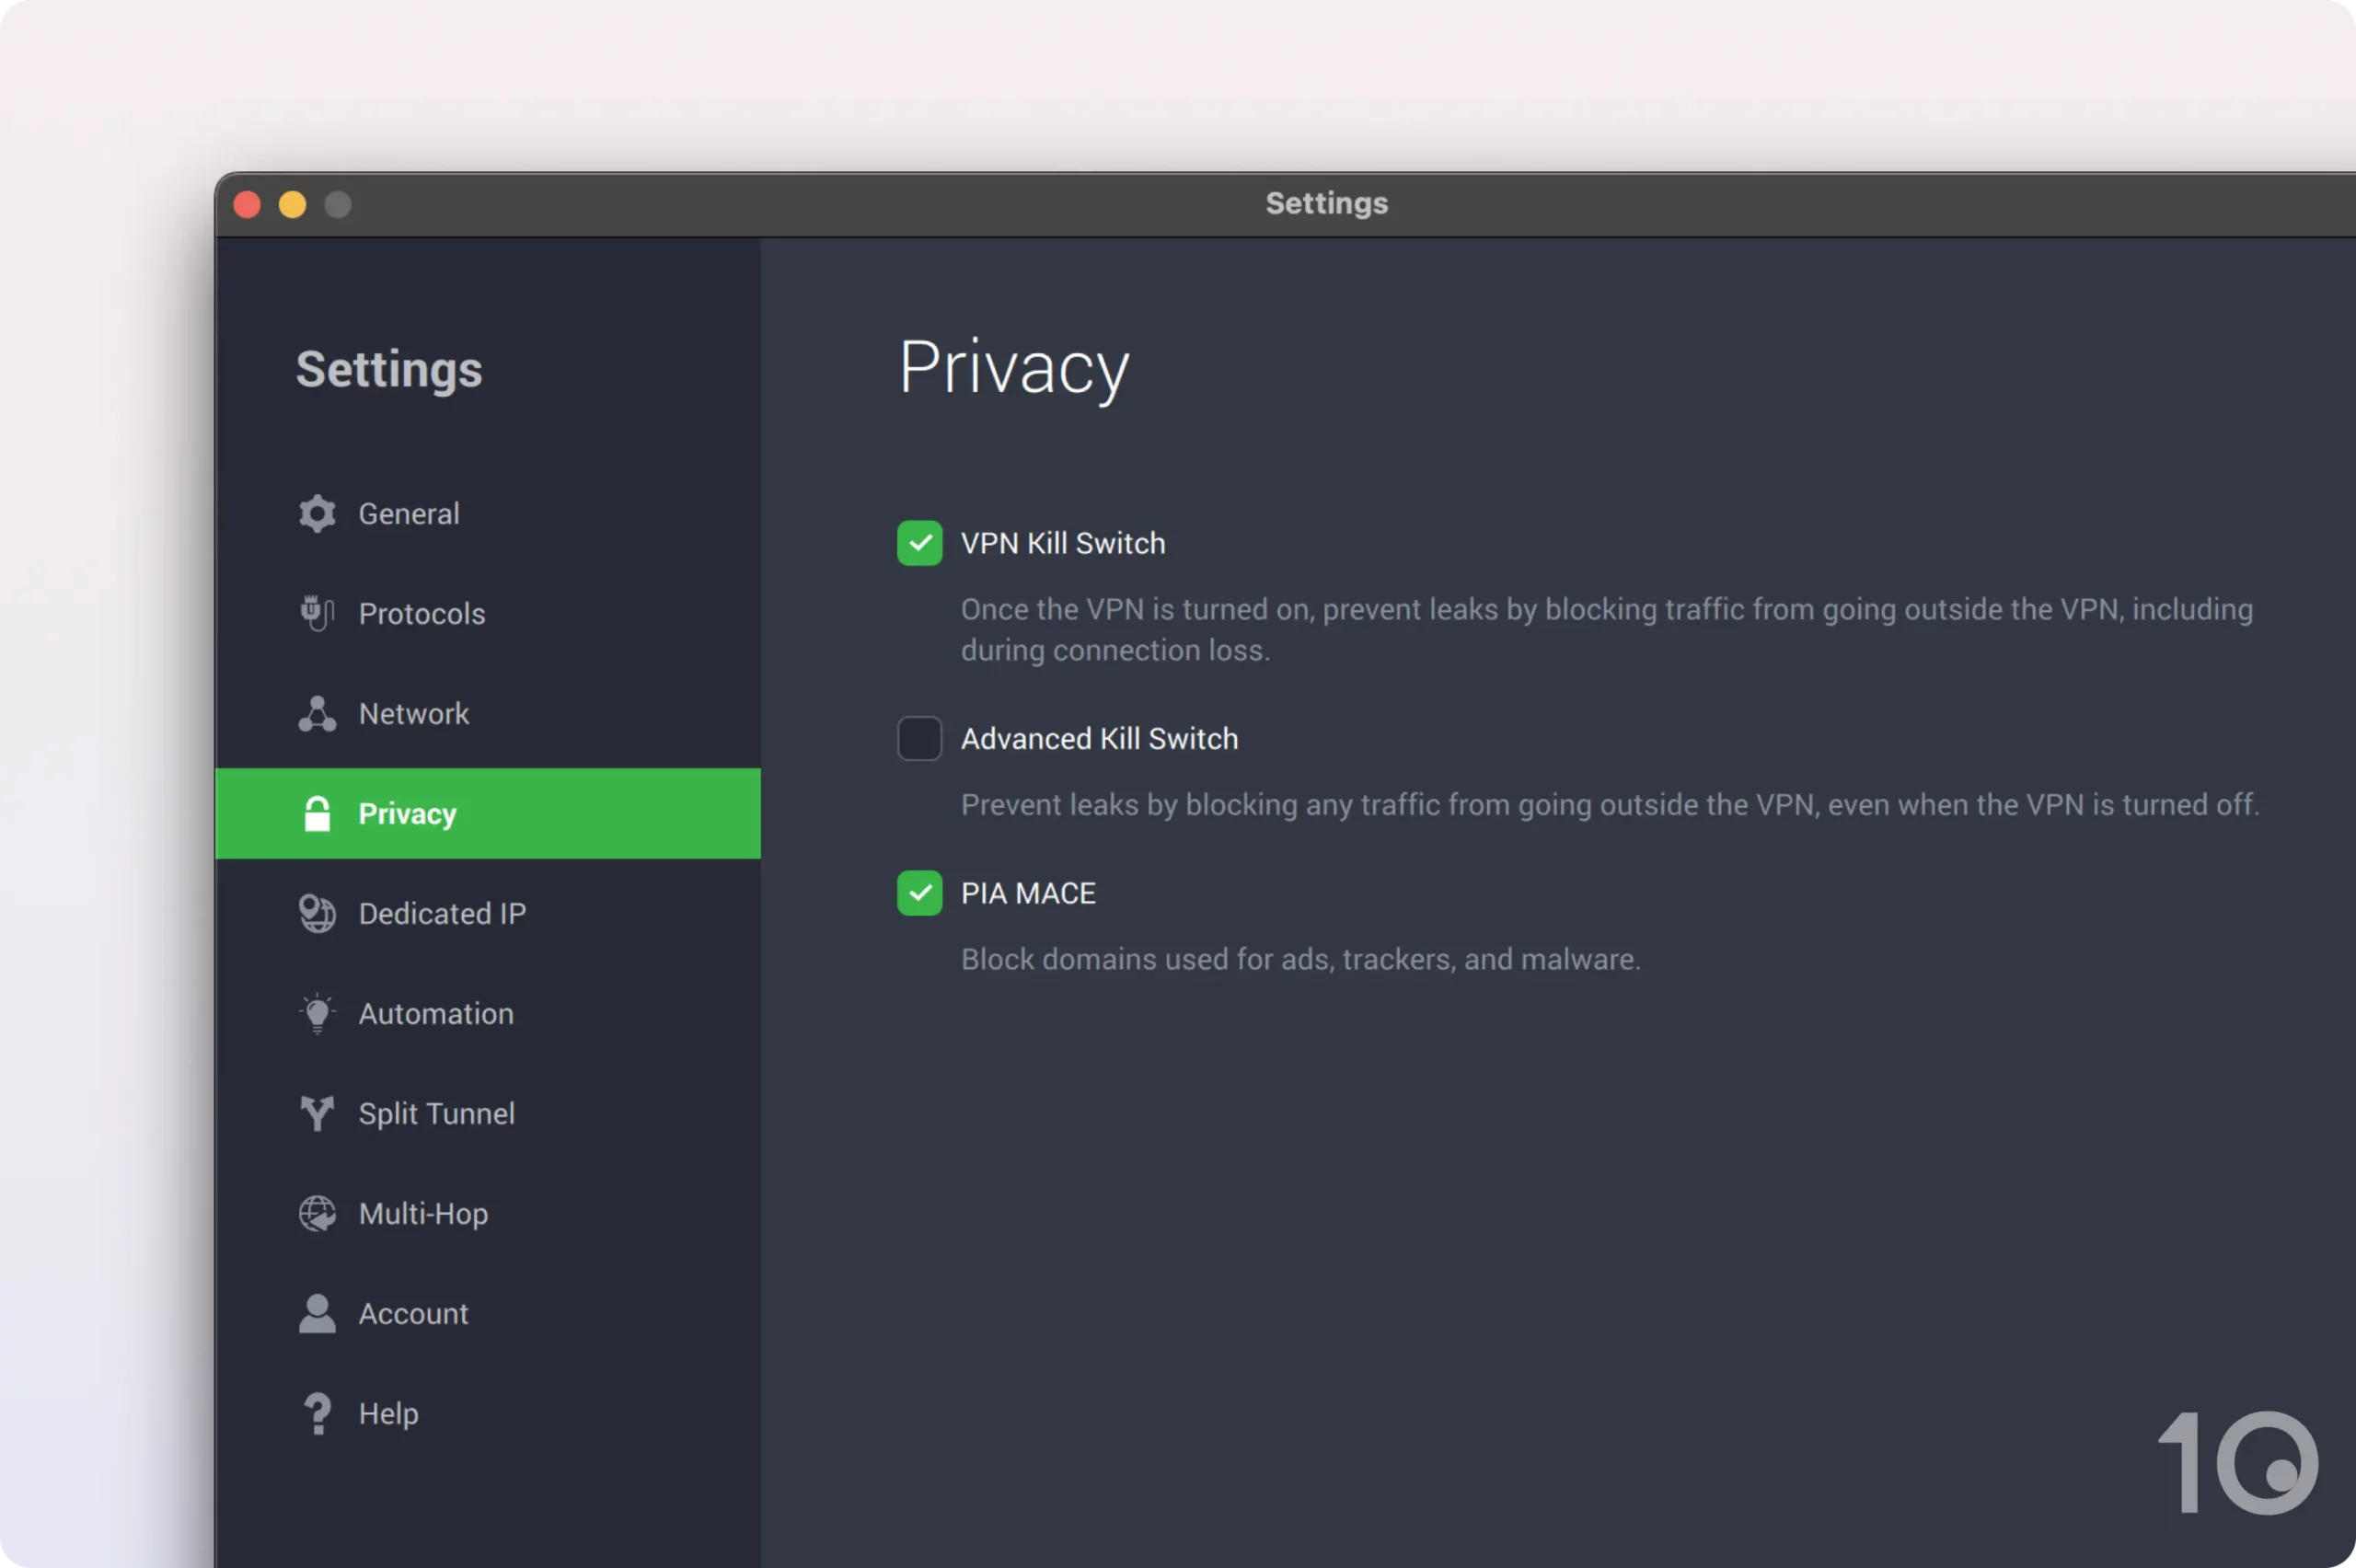Minimize the Settings window with yellow button
The image size is (2356, 1568).
tap(292, 205)
